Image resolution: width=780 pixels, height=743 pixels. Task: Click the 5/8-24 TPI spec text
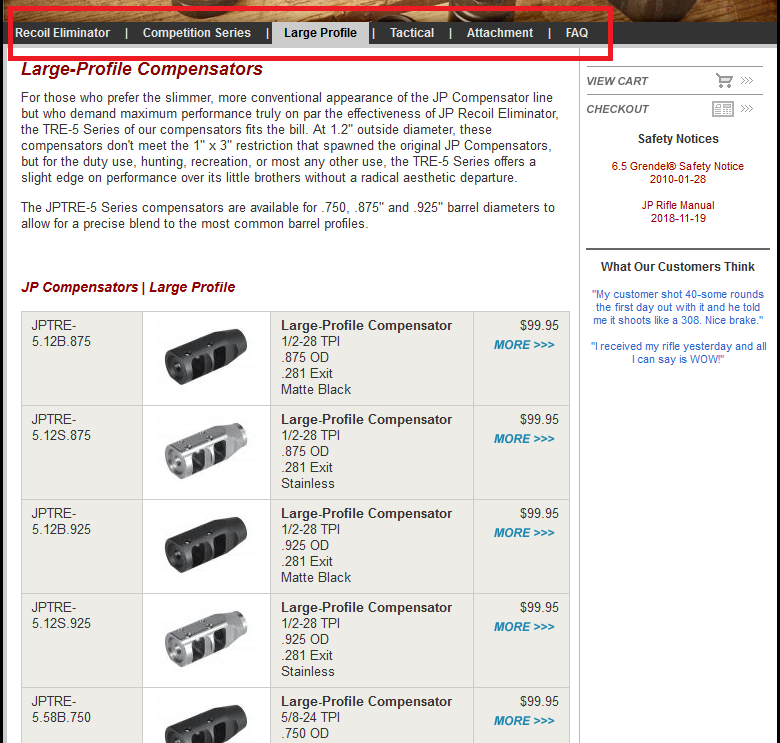click(310, 717)
